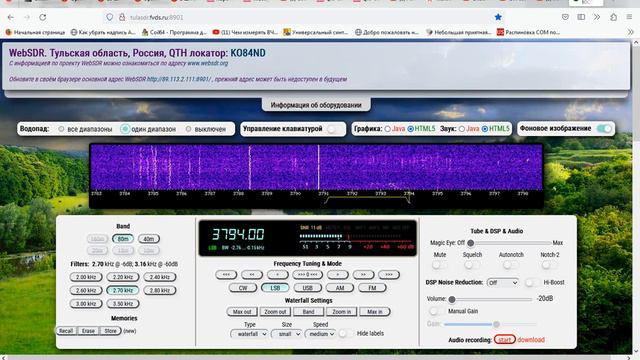Toggle 'Фоновое изображение' switch
The image size is (640, 360).
604,129
